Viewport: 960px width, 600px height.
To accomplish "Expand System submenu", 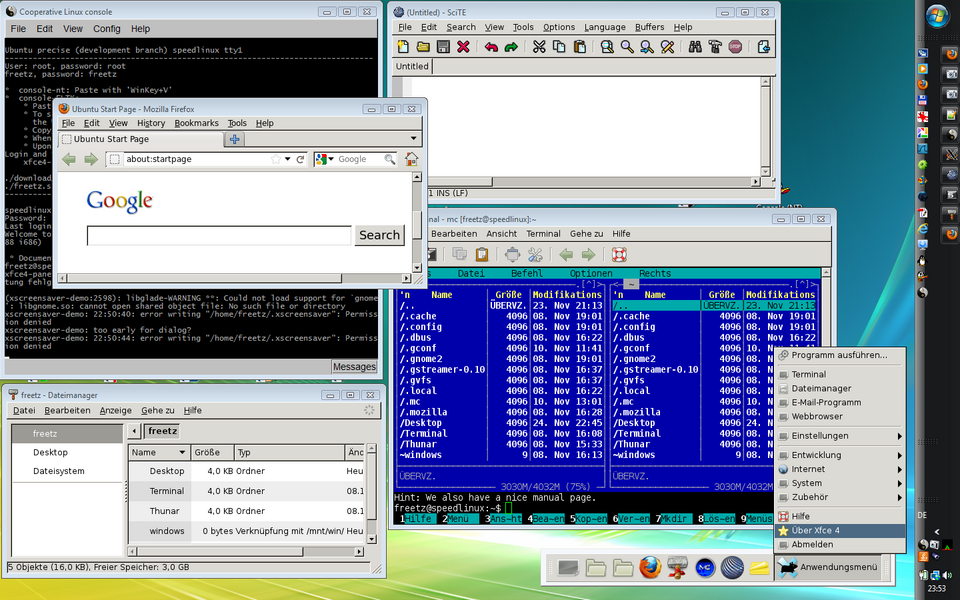I will (x=840, y=483).
